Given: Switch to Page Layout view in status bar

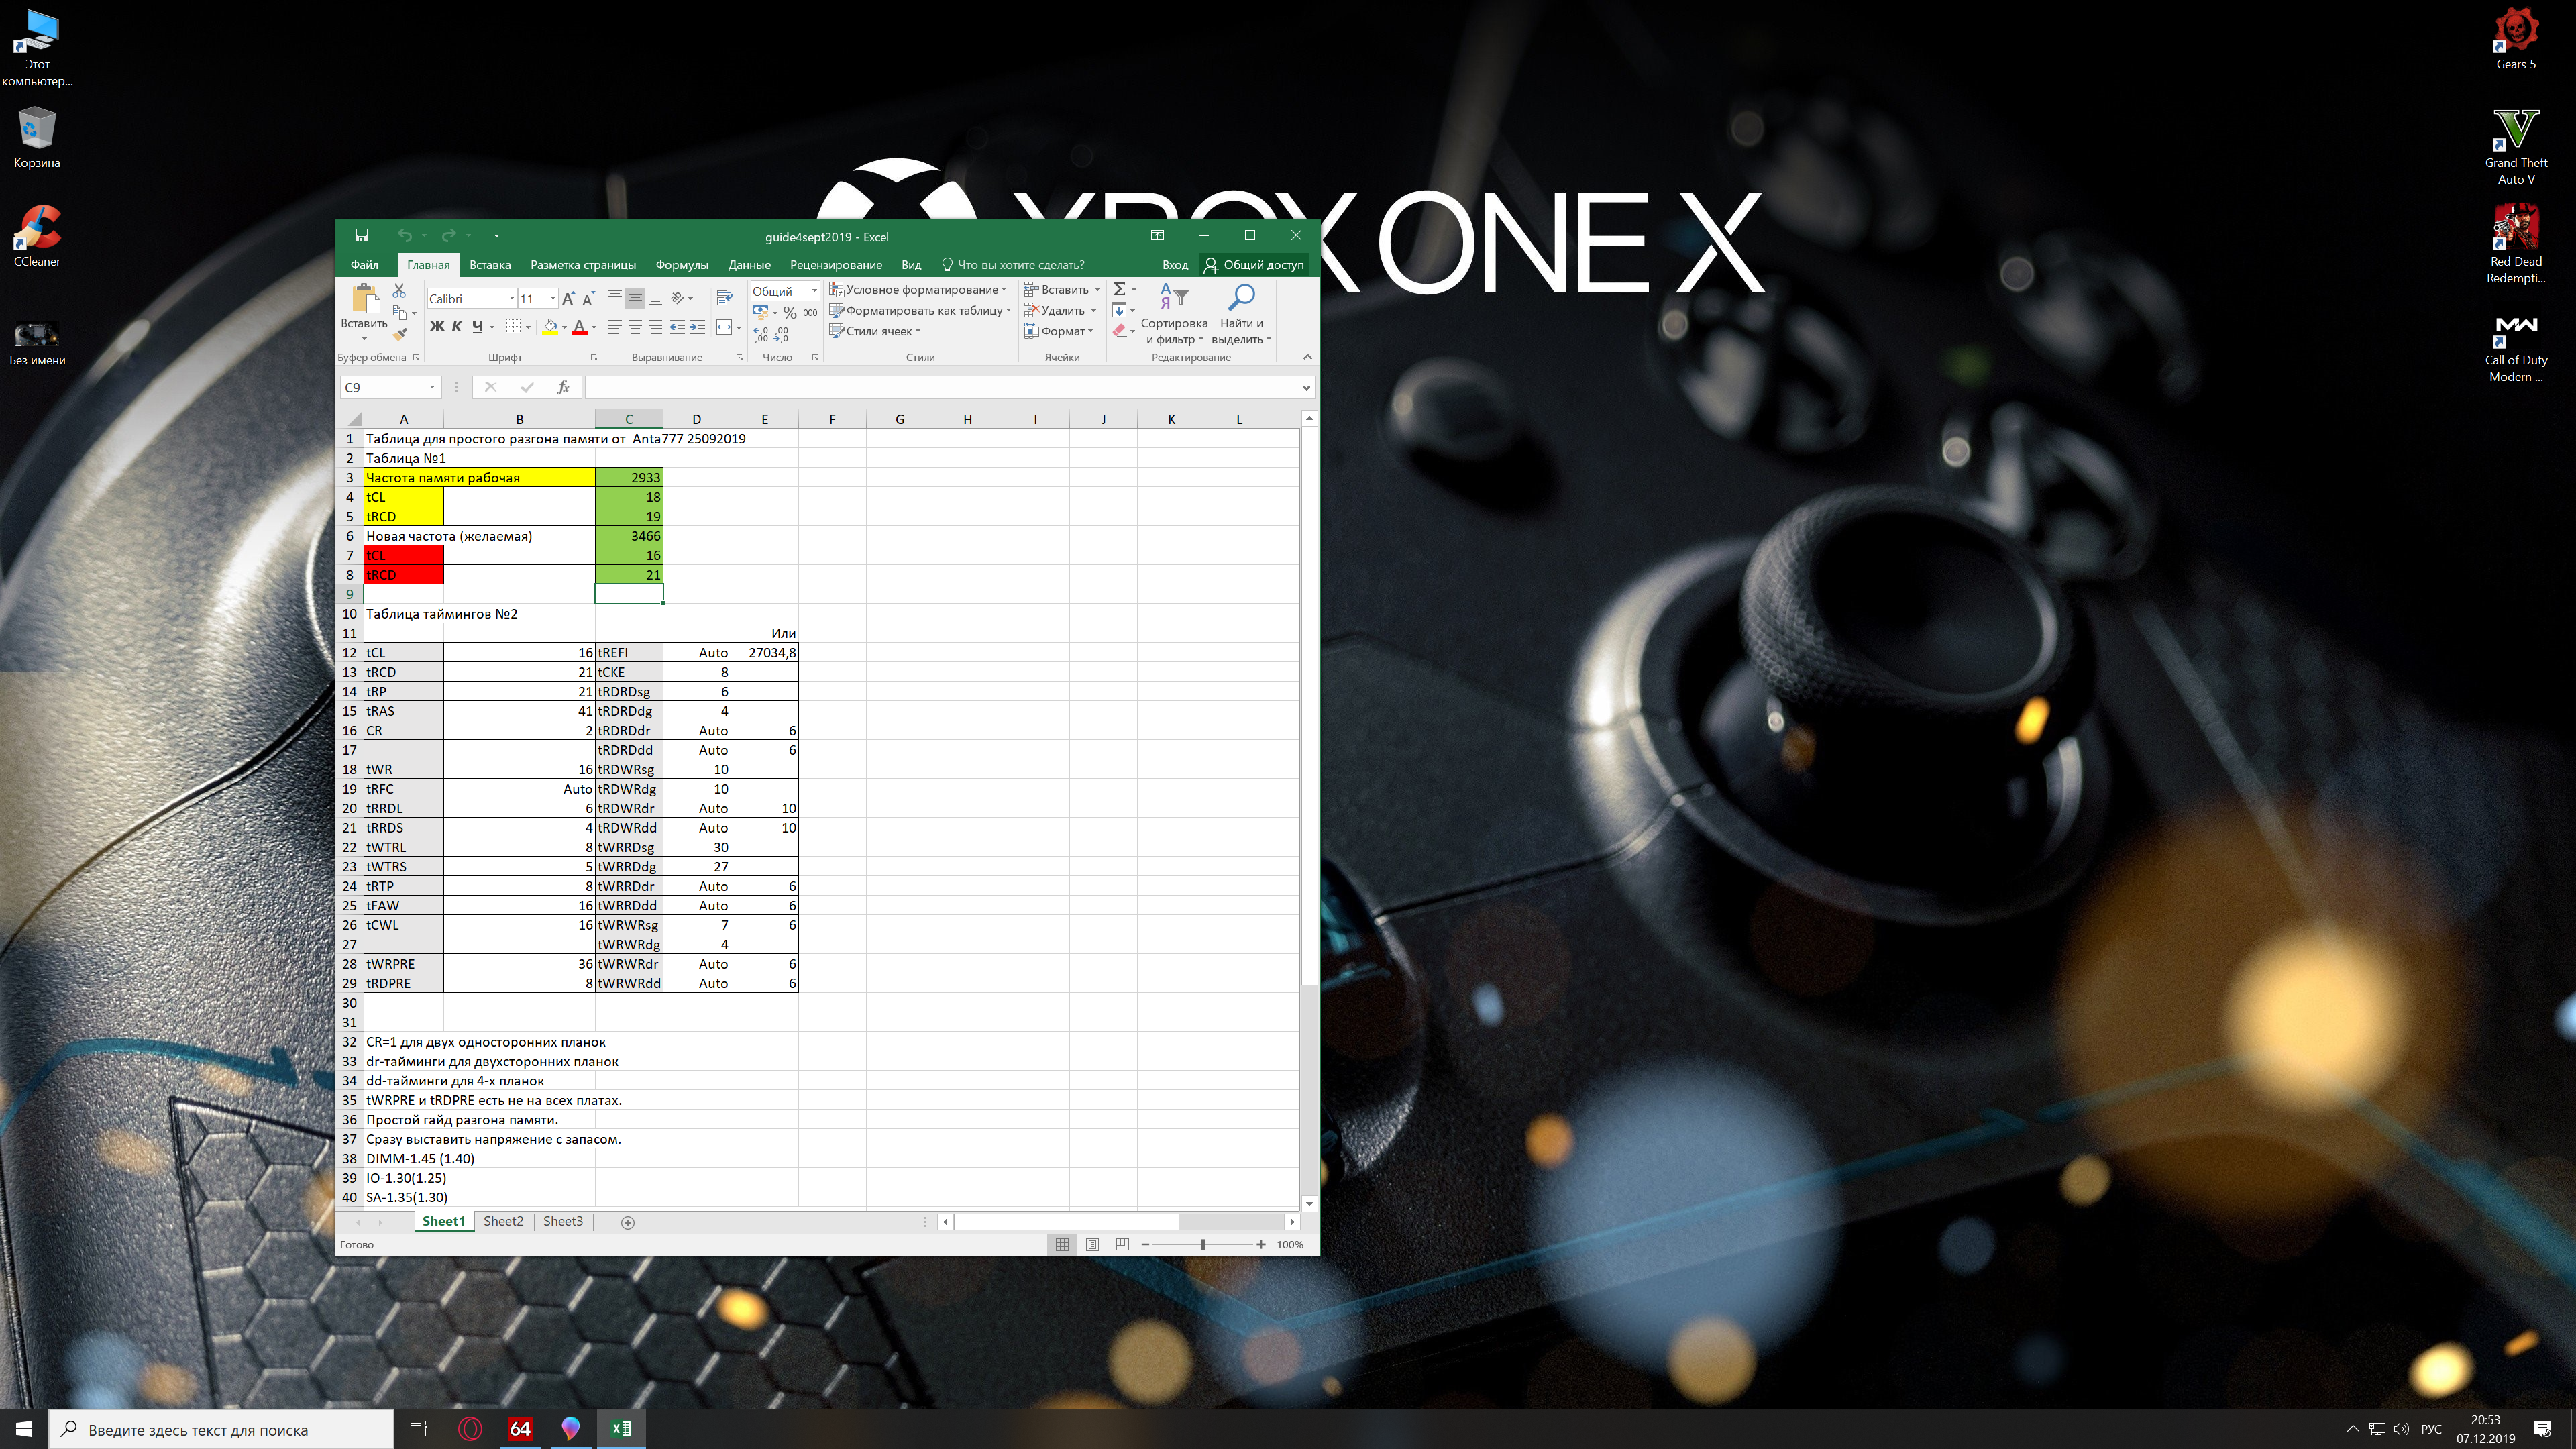Looking at the screenshot, I should [1092, 1245].
